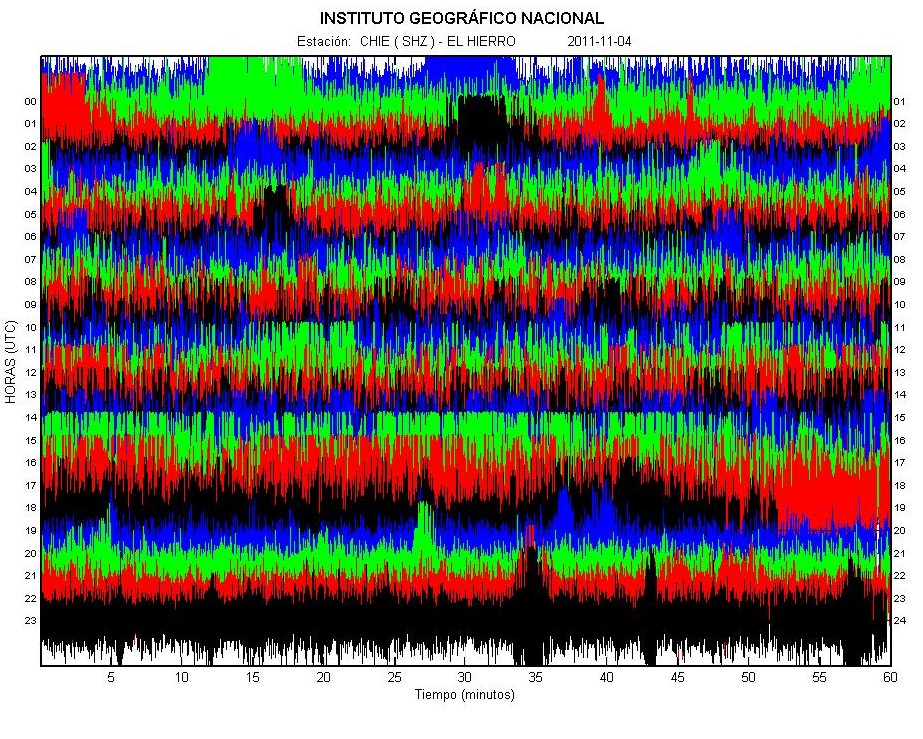Select hour 06 on the left axis
This screenshot has height=739, width=923.
31,237
